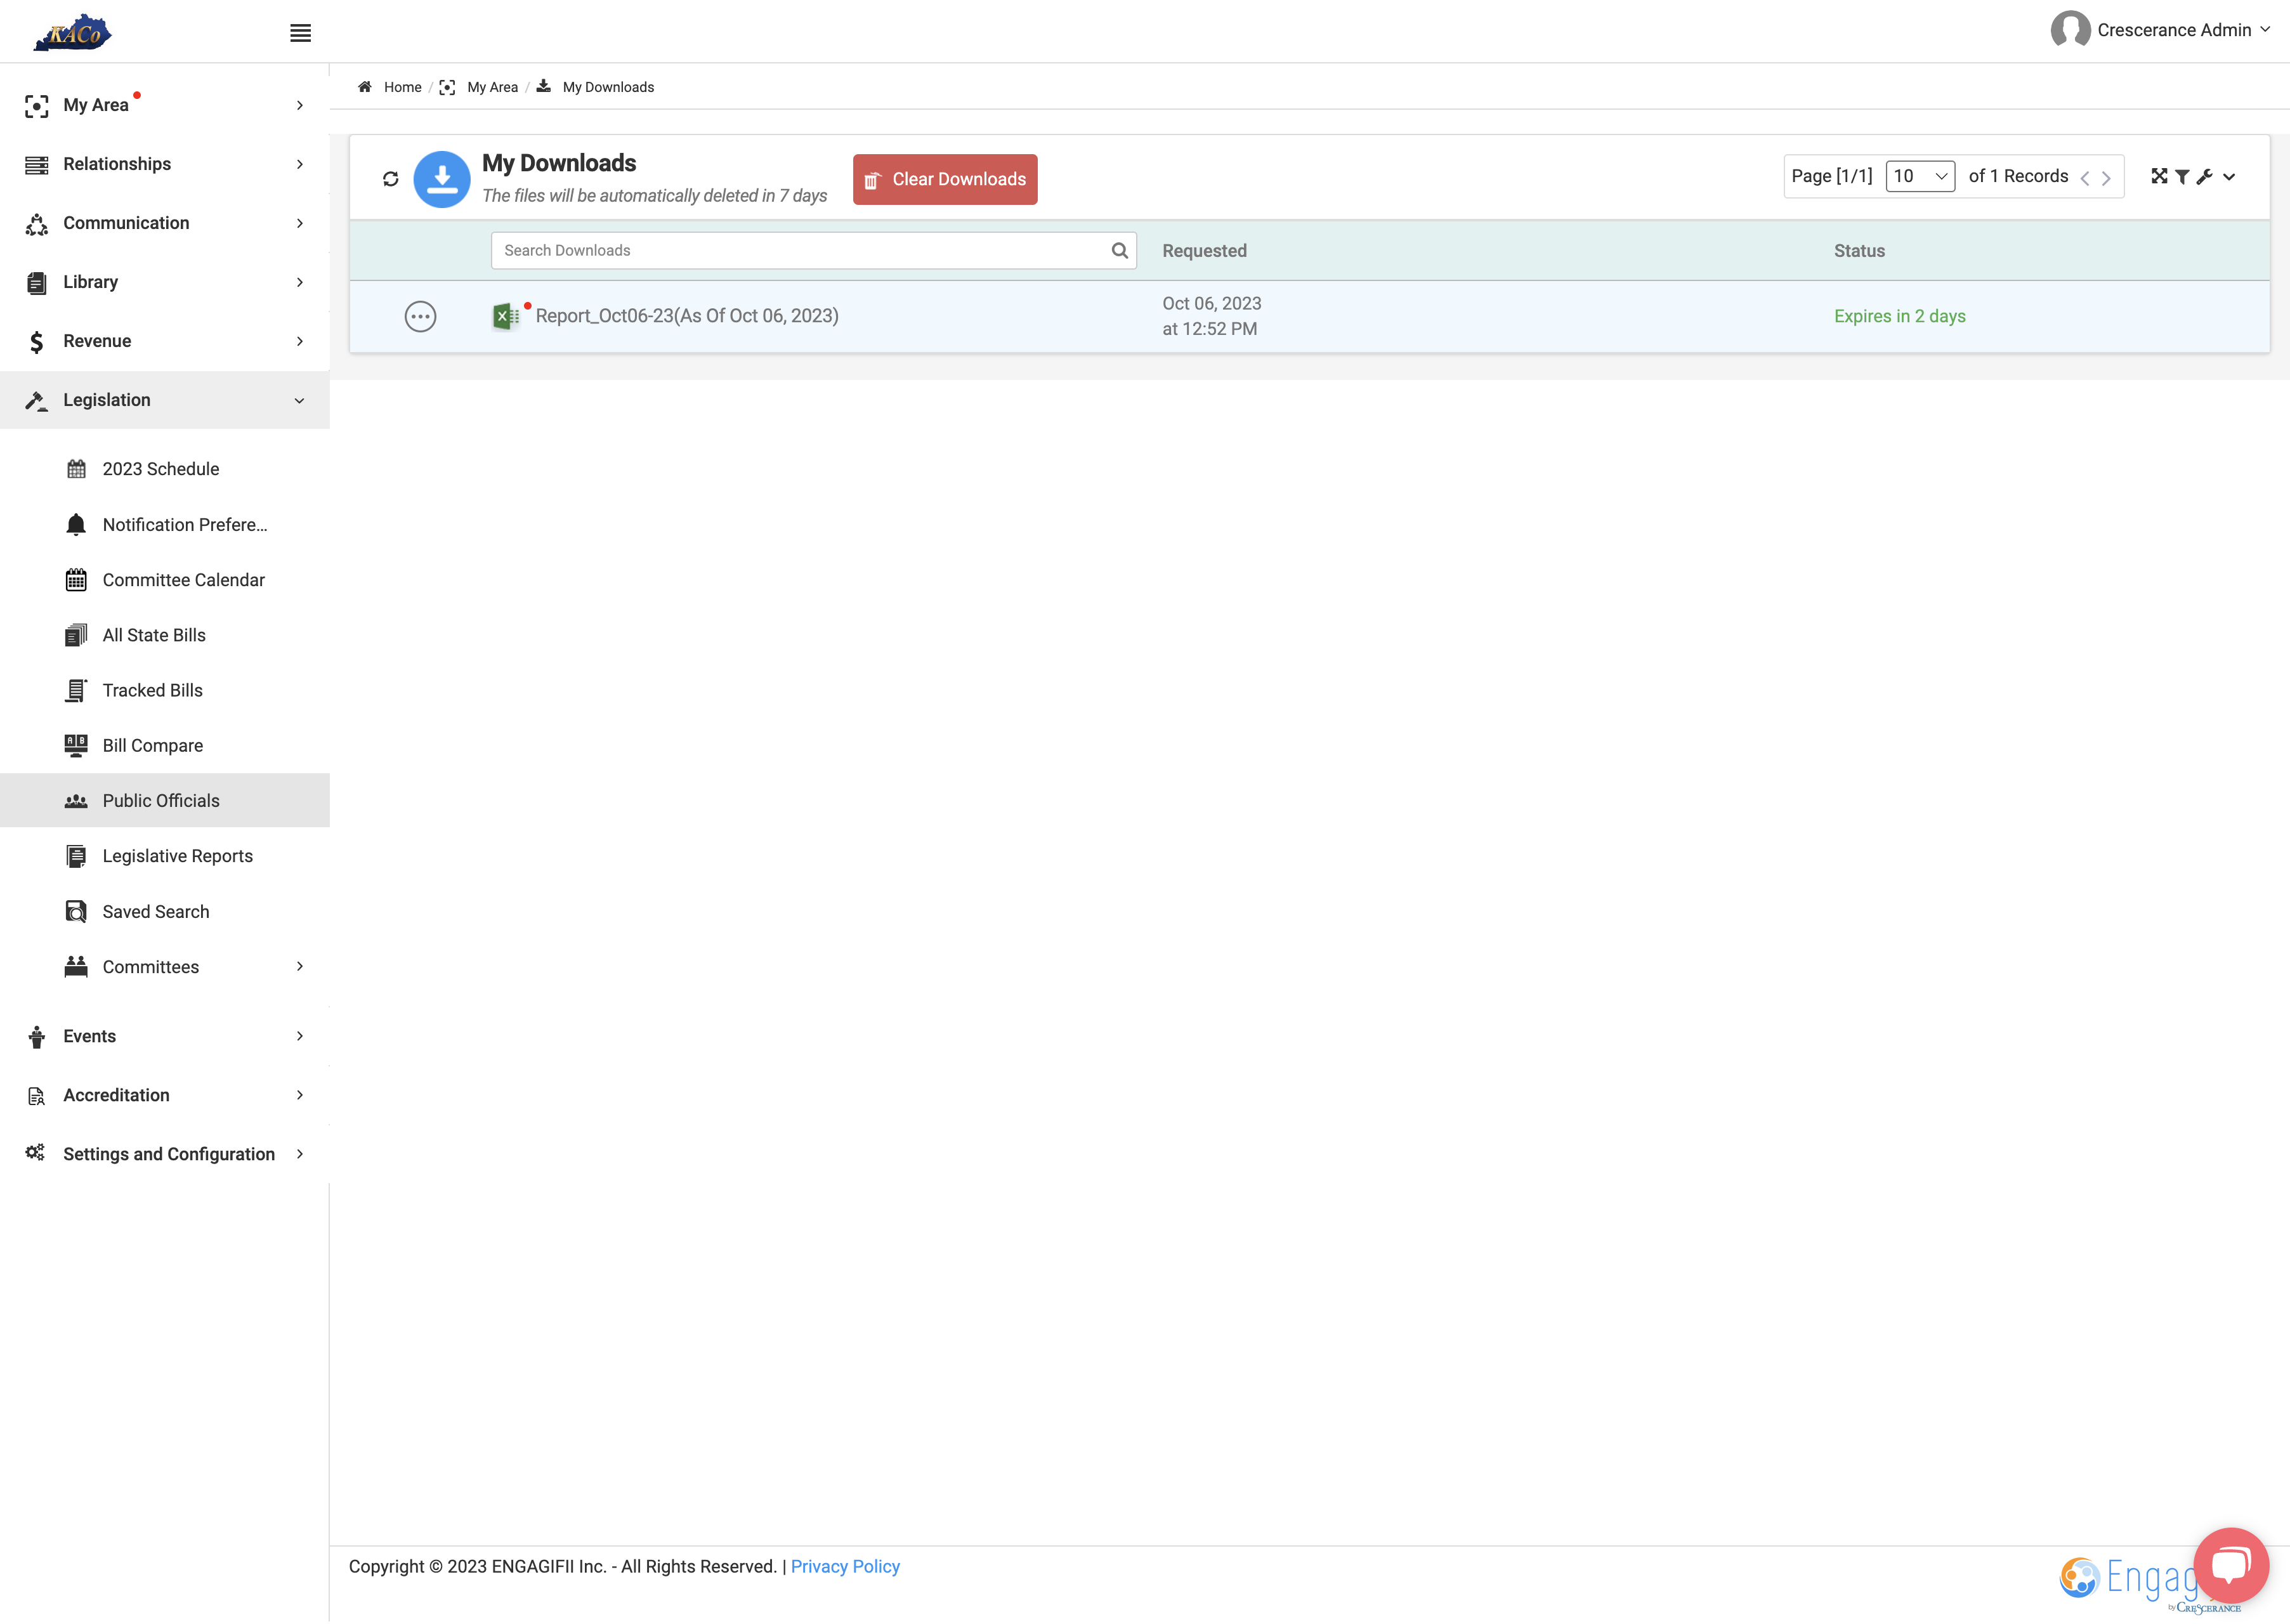The width and height of the screenshot is (2290, 1624).
Task: Toggle the hamburger menu icon at top
Action: coord(300,33)
